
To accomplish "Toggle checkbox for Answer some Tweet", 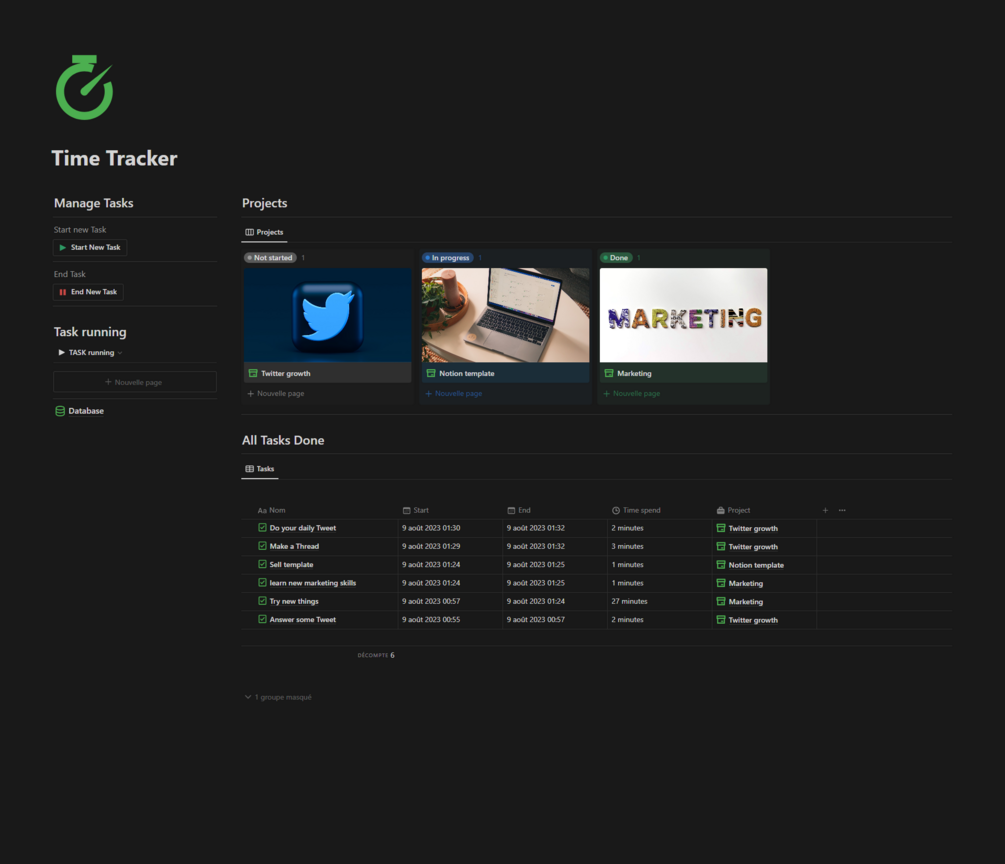I will coord(262,619).
